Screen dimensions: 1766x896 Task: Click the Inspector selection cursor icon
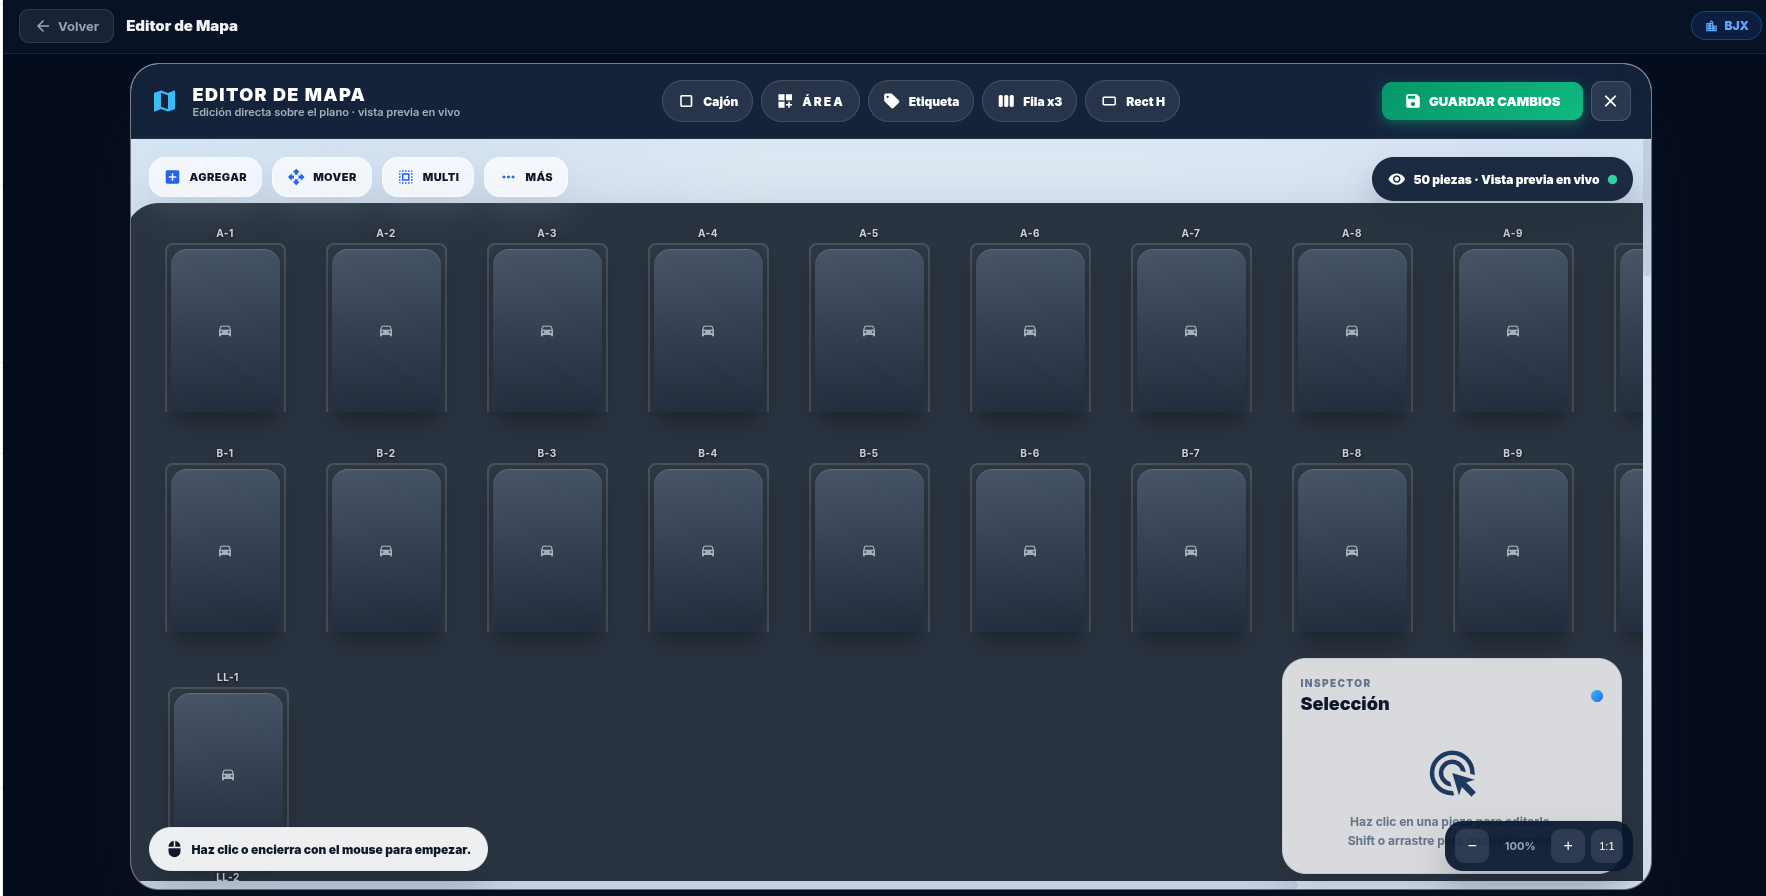point(1453,774)
